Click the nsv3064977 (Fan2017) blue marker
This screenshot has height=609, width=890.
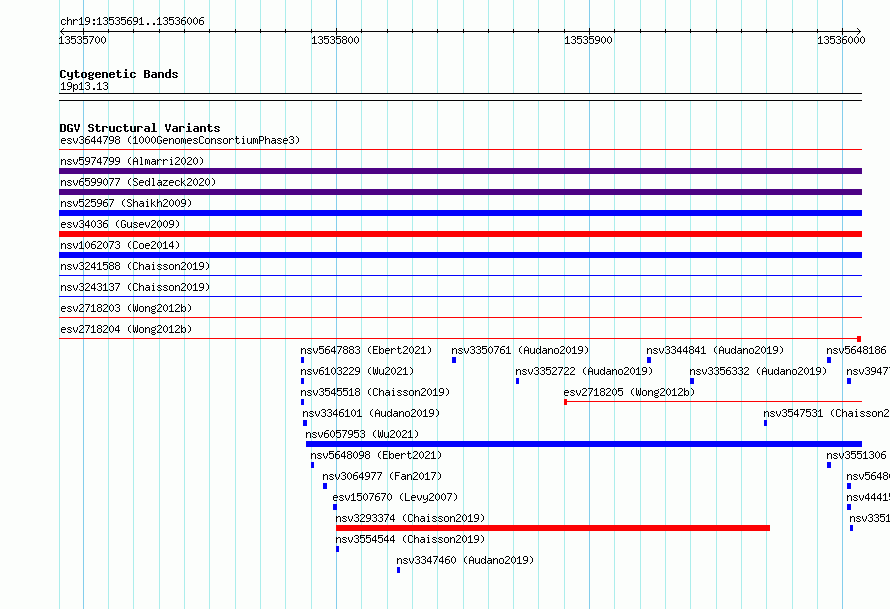point(325,486)
